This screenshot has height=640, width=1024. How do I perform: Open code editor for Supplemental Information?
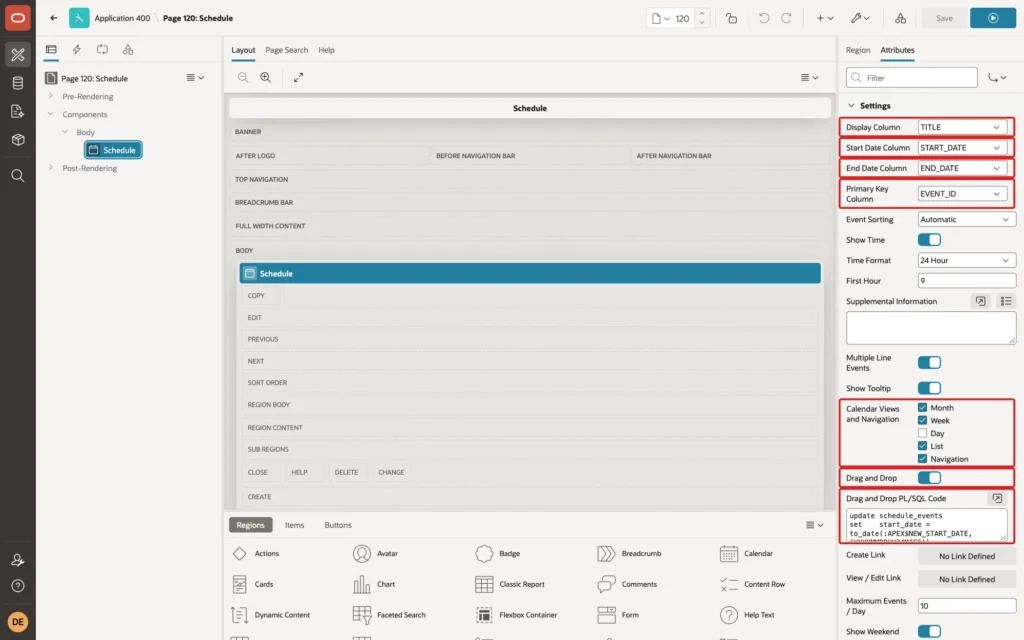(980, 301)
